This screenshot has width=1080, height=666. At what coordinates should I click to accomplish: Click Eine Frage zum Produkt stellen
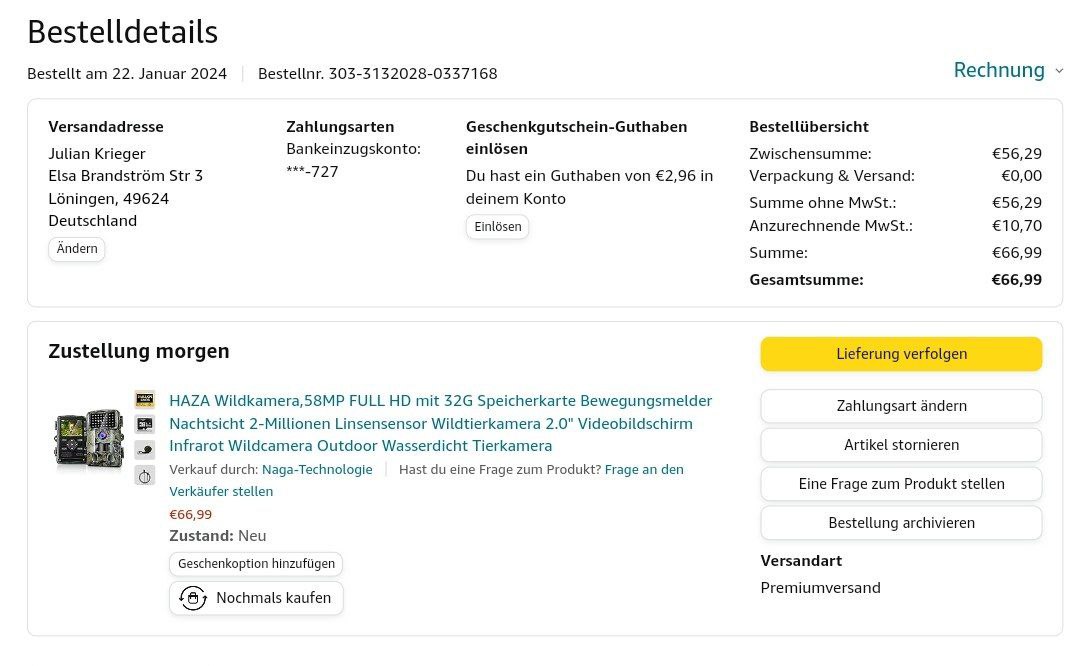[901, 484]
